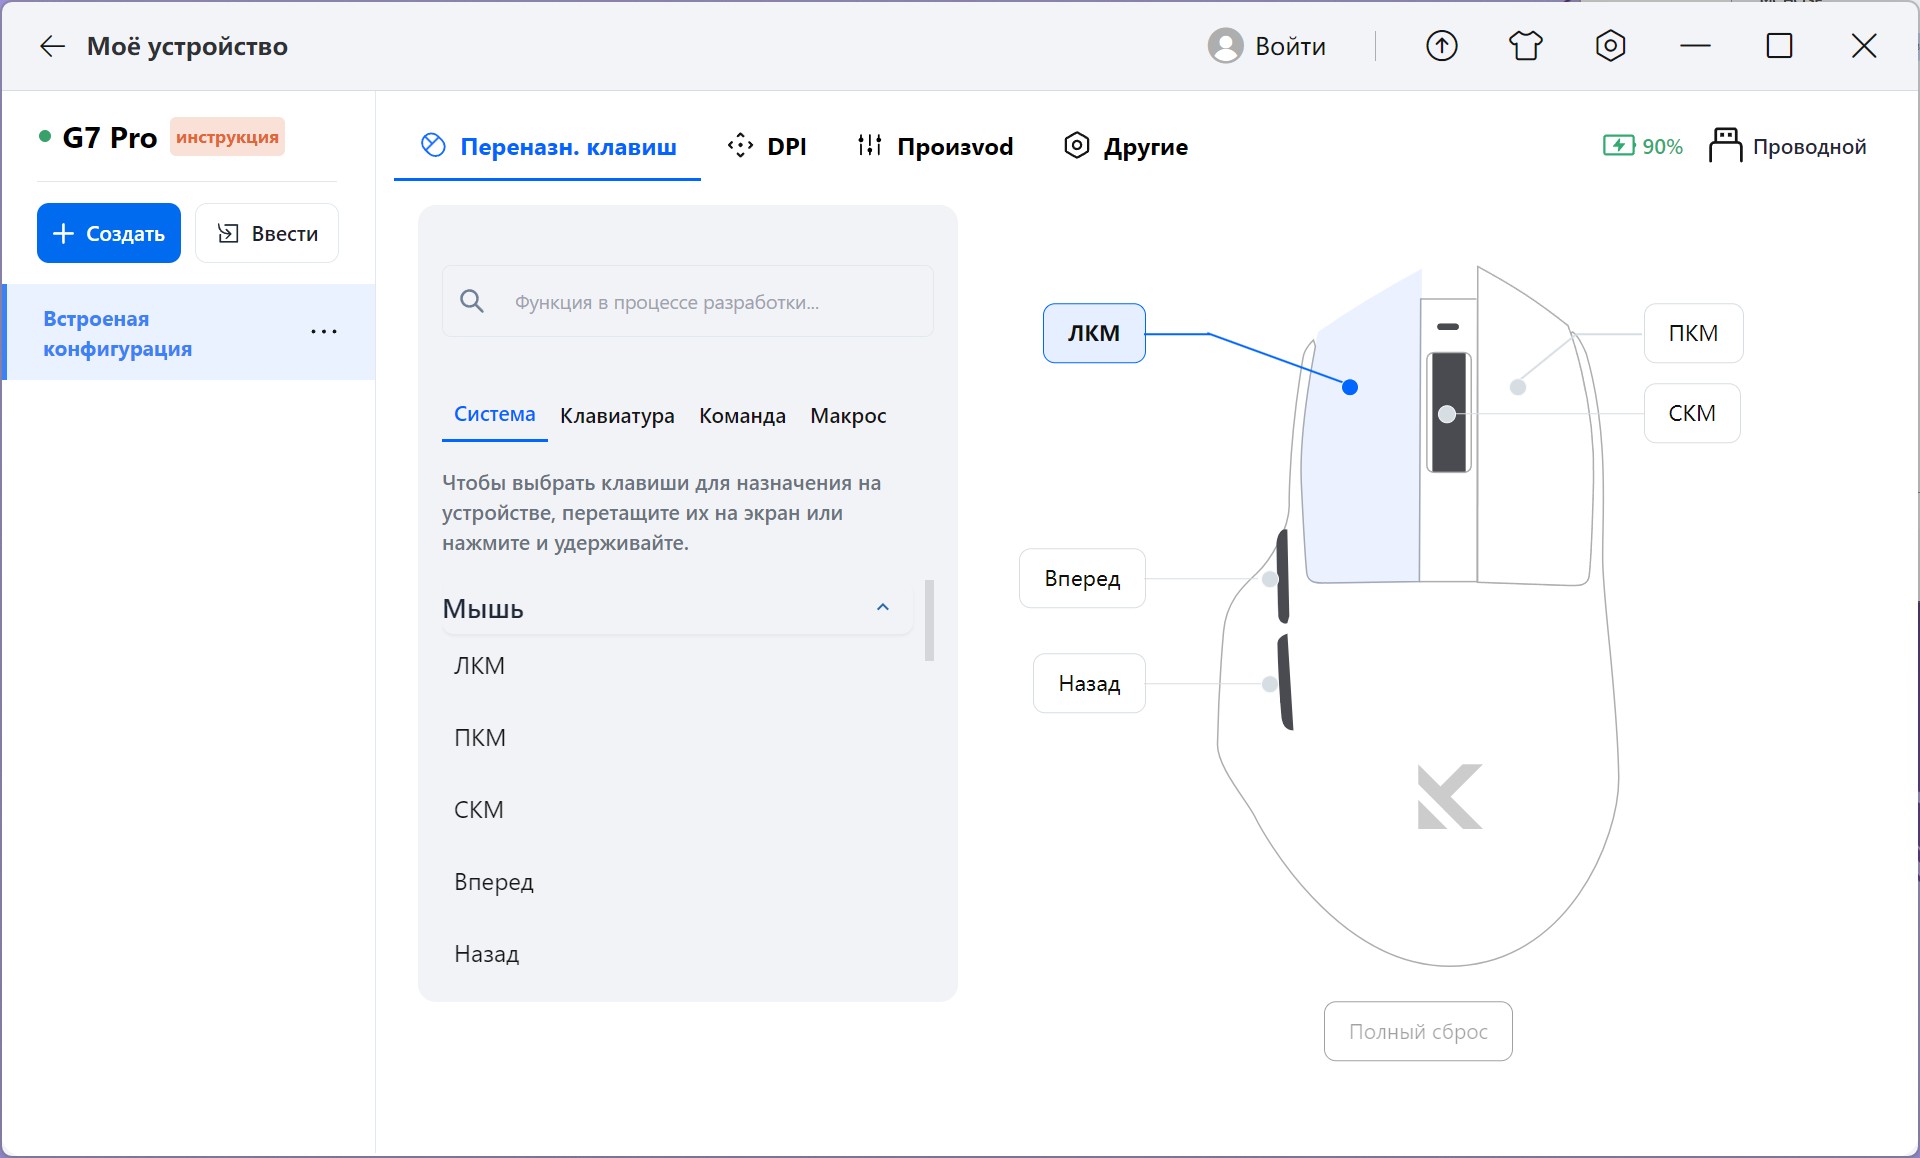Maximize the window
The image size is (1920, 1158).
pyautogui.click(x=1779, y=46)
